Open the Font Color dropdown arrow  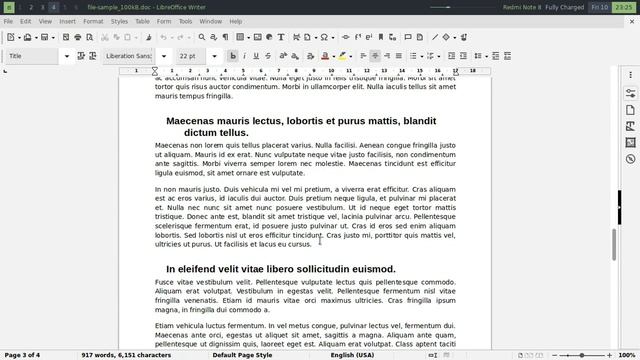coord(333,56)
